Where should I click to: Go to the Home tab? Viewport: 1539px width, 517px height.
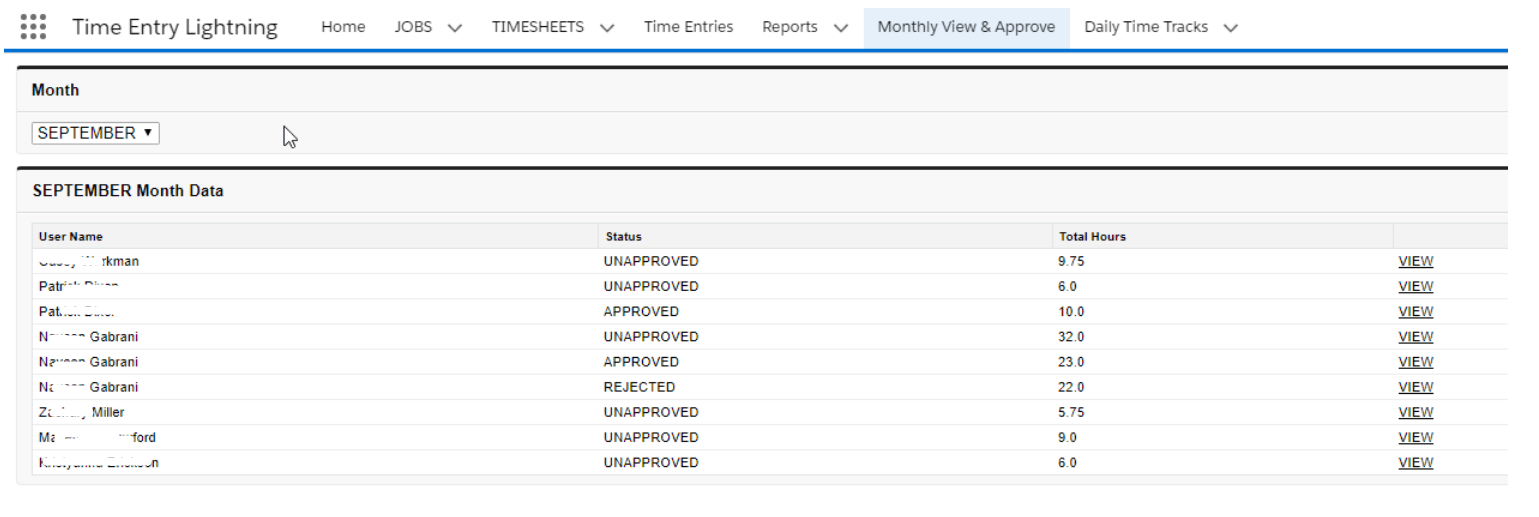(x=343, y=27)
